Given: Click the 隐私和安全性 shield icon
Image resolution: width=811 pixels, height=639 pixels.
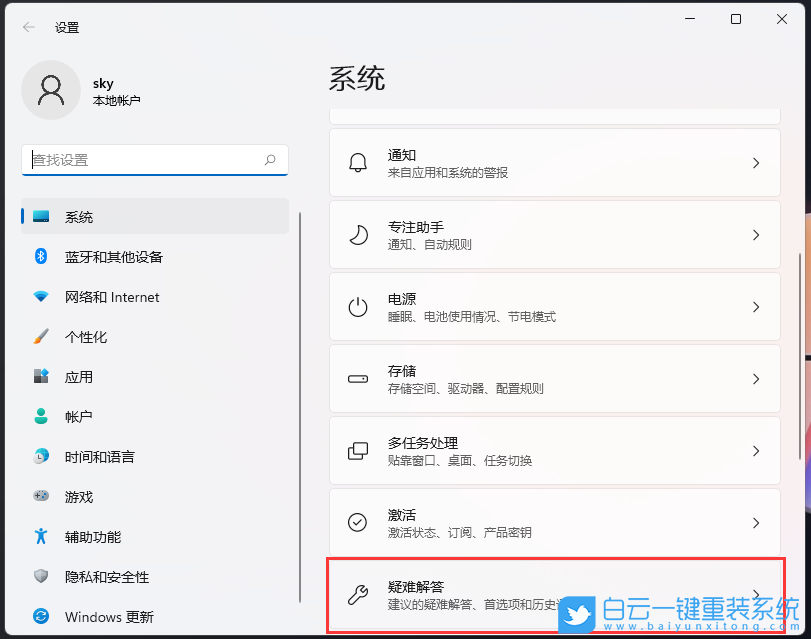Looking at the screenshot, I should pyautogui.click(x=41, y=577).
